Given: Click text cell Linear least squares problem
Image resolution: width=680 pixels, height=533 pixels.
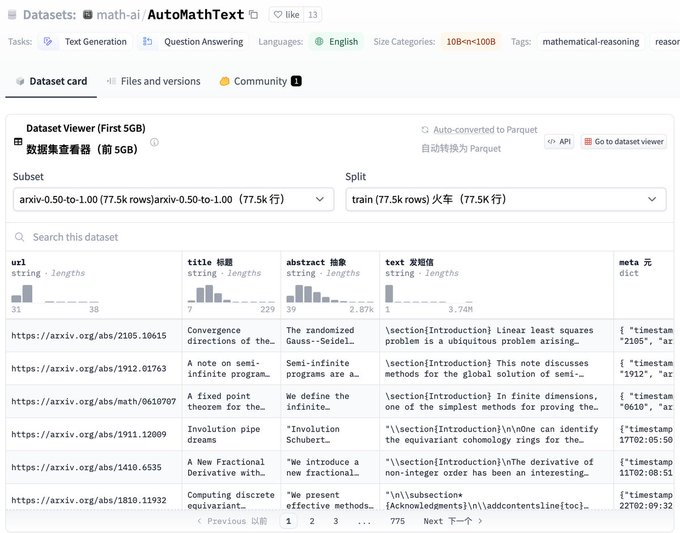Looking at the screenshot, I should pyautogui.click(x=497, y=336).
